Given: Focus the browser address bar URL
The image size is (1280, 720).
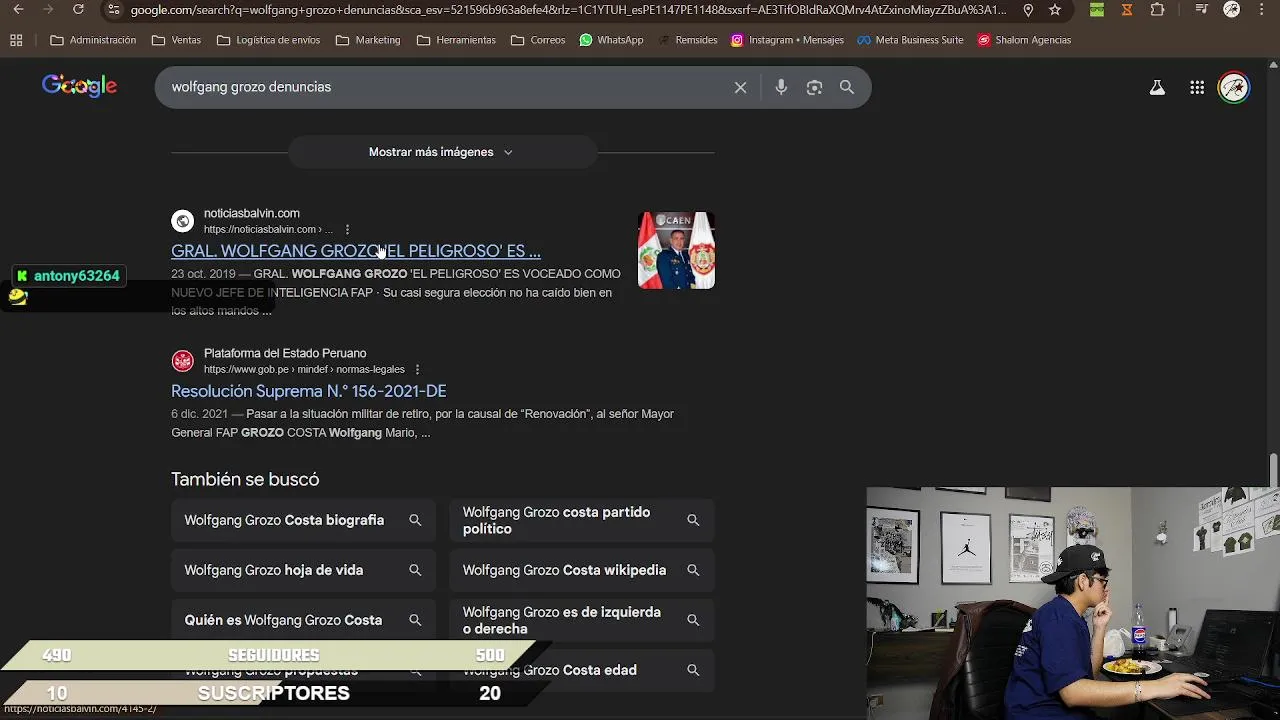Looking at the screenshot, I should point(568,10).
